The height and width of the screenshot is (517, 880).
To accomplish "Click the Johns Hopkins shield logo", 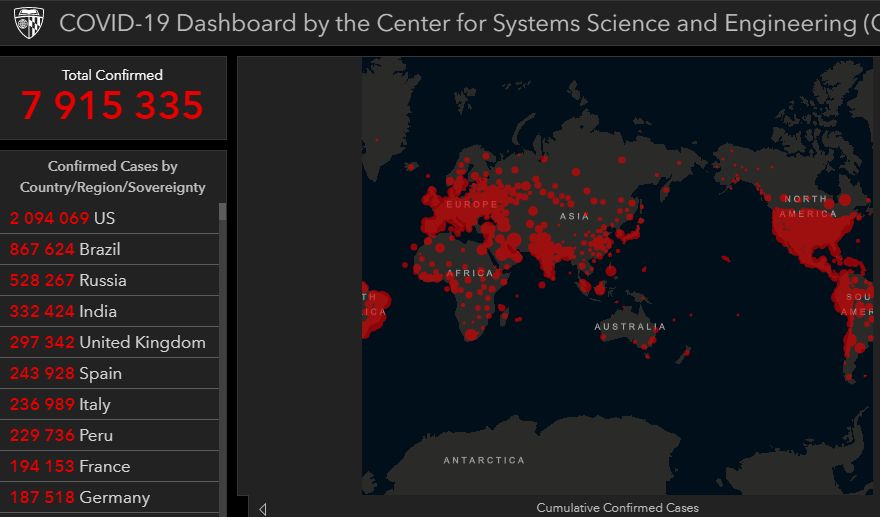I will [x=29, y=23].
